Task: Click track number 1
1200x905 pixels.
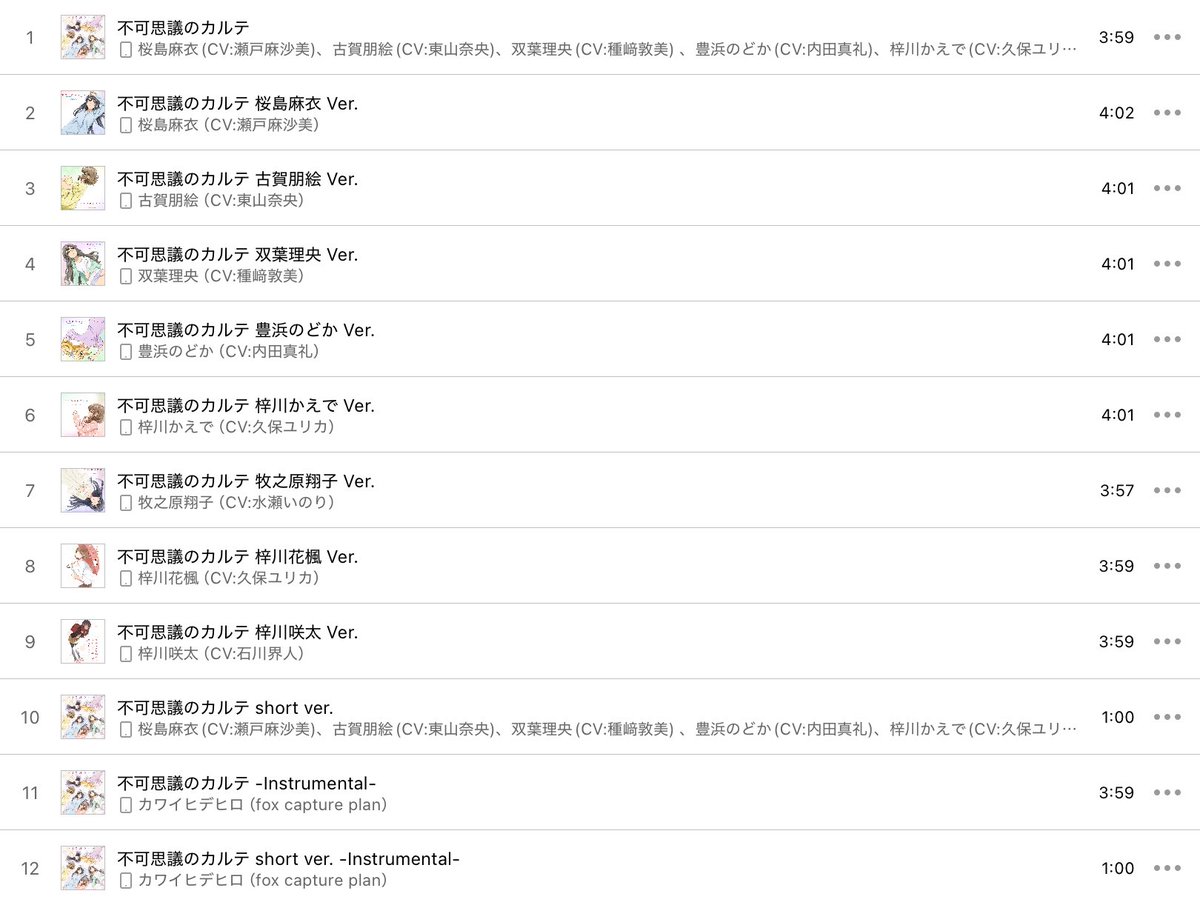Action: pos(30,37)
